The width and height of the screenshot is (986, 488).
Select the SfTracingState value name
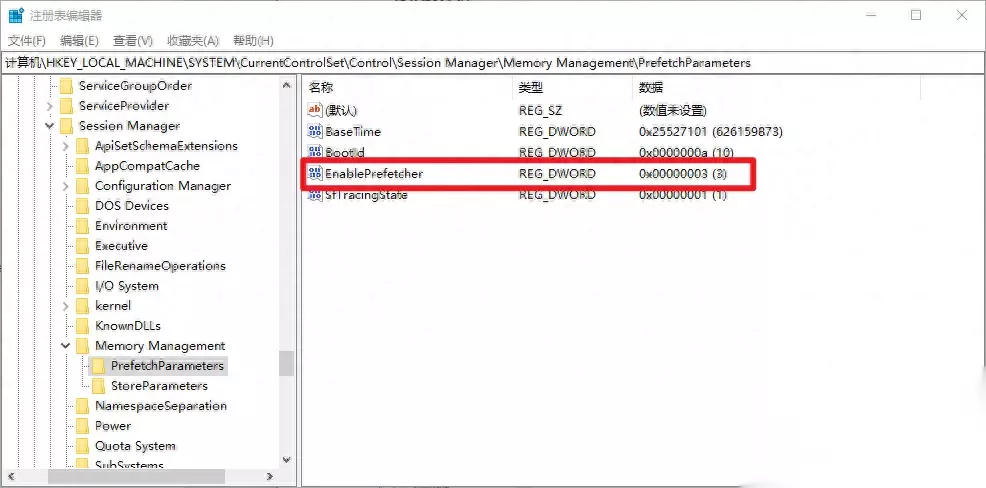click(x=366, y=195)
